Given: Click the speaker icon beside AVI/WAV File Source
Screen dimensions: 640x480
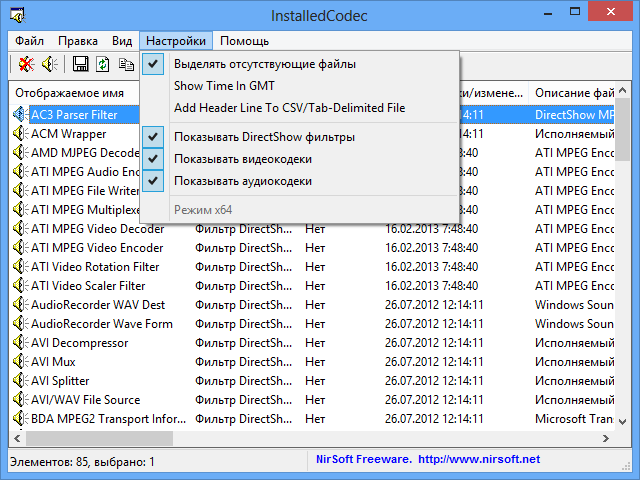Looking at the screenshot, I should 20,400.
